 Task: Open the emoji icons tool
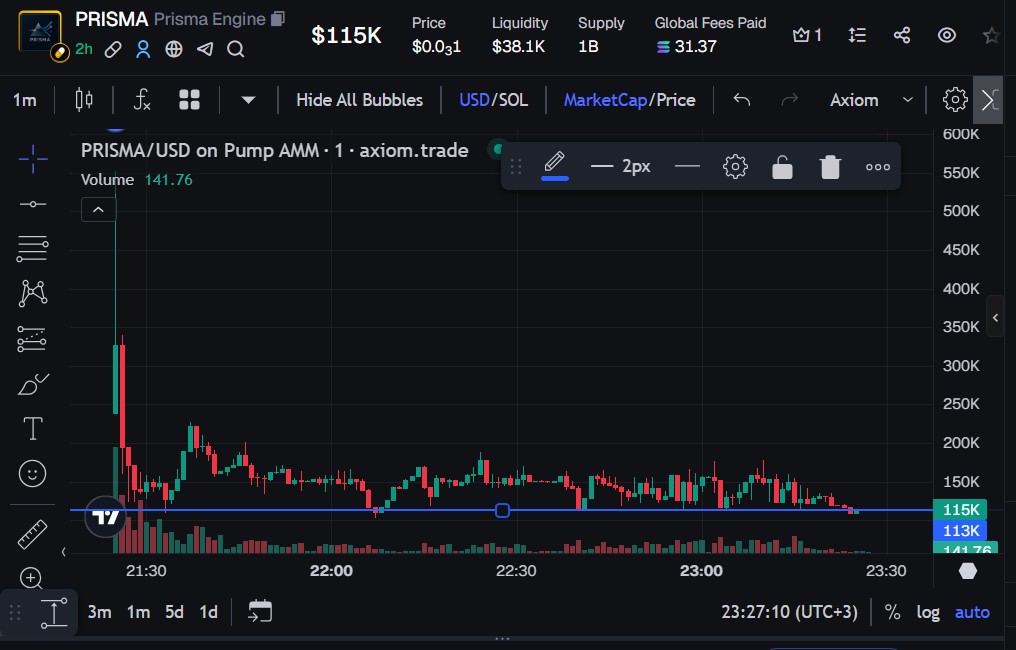coord(32,474)
